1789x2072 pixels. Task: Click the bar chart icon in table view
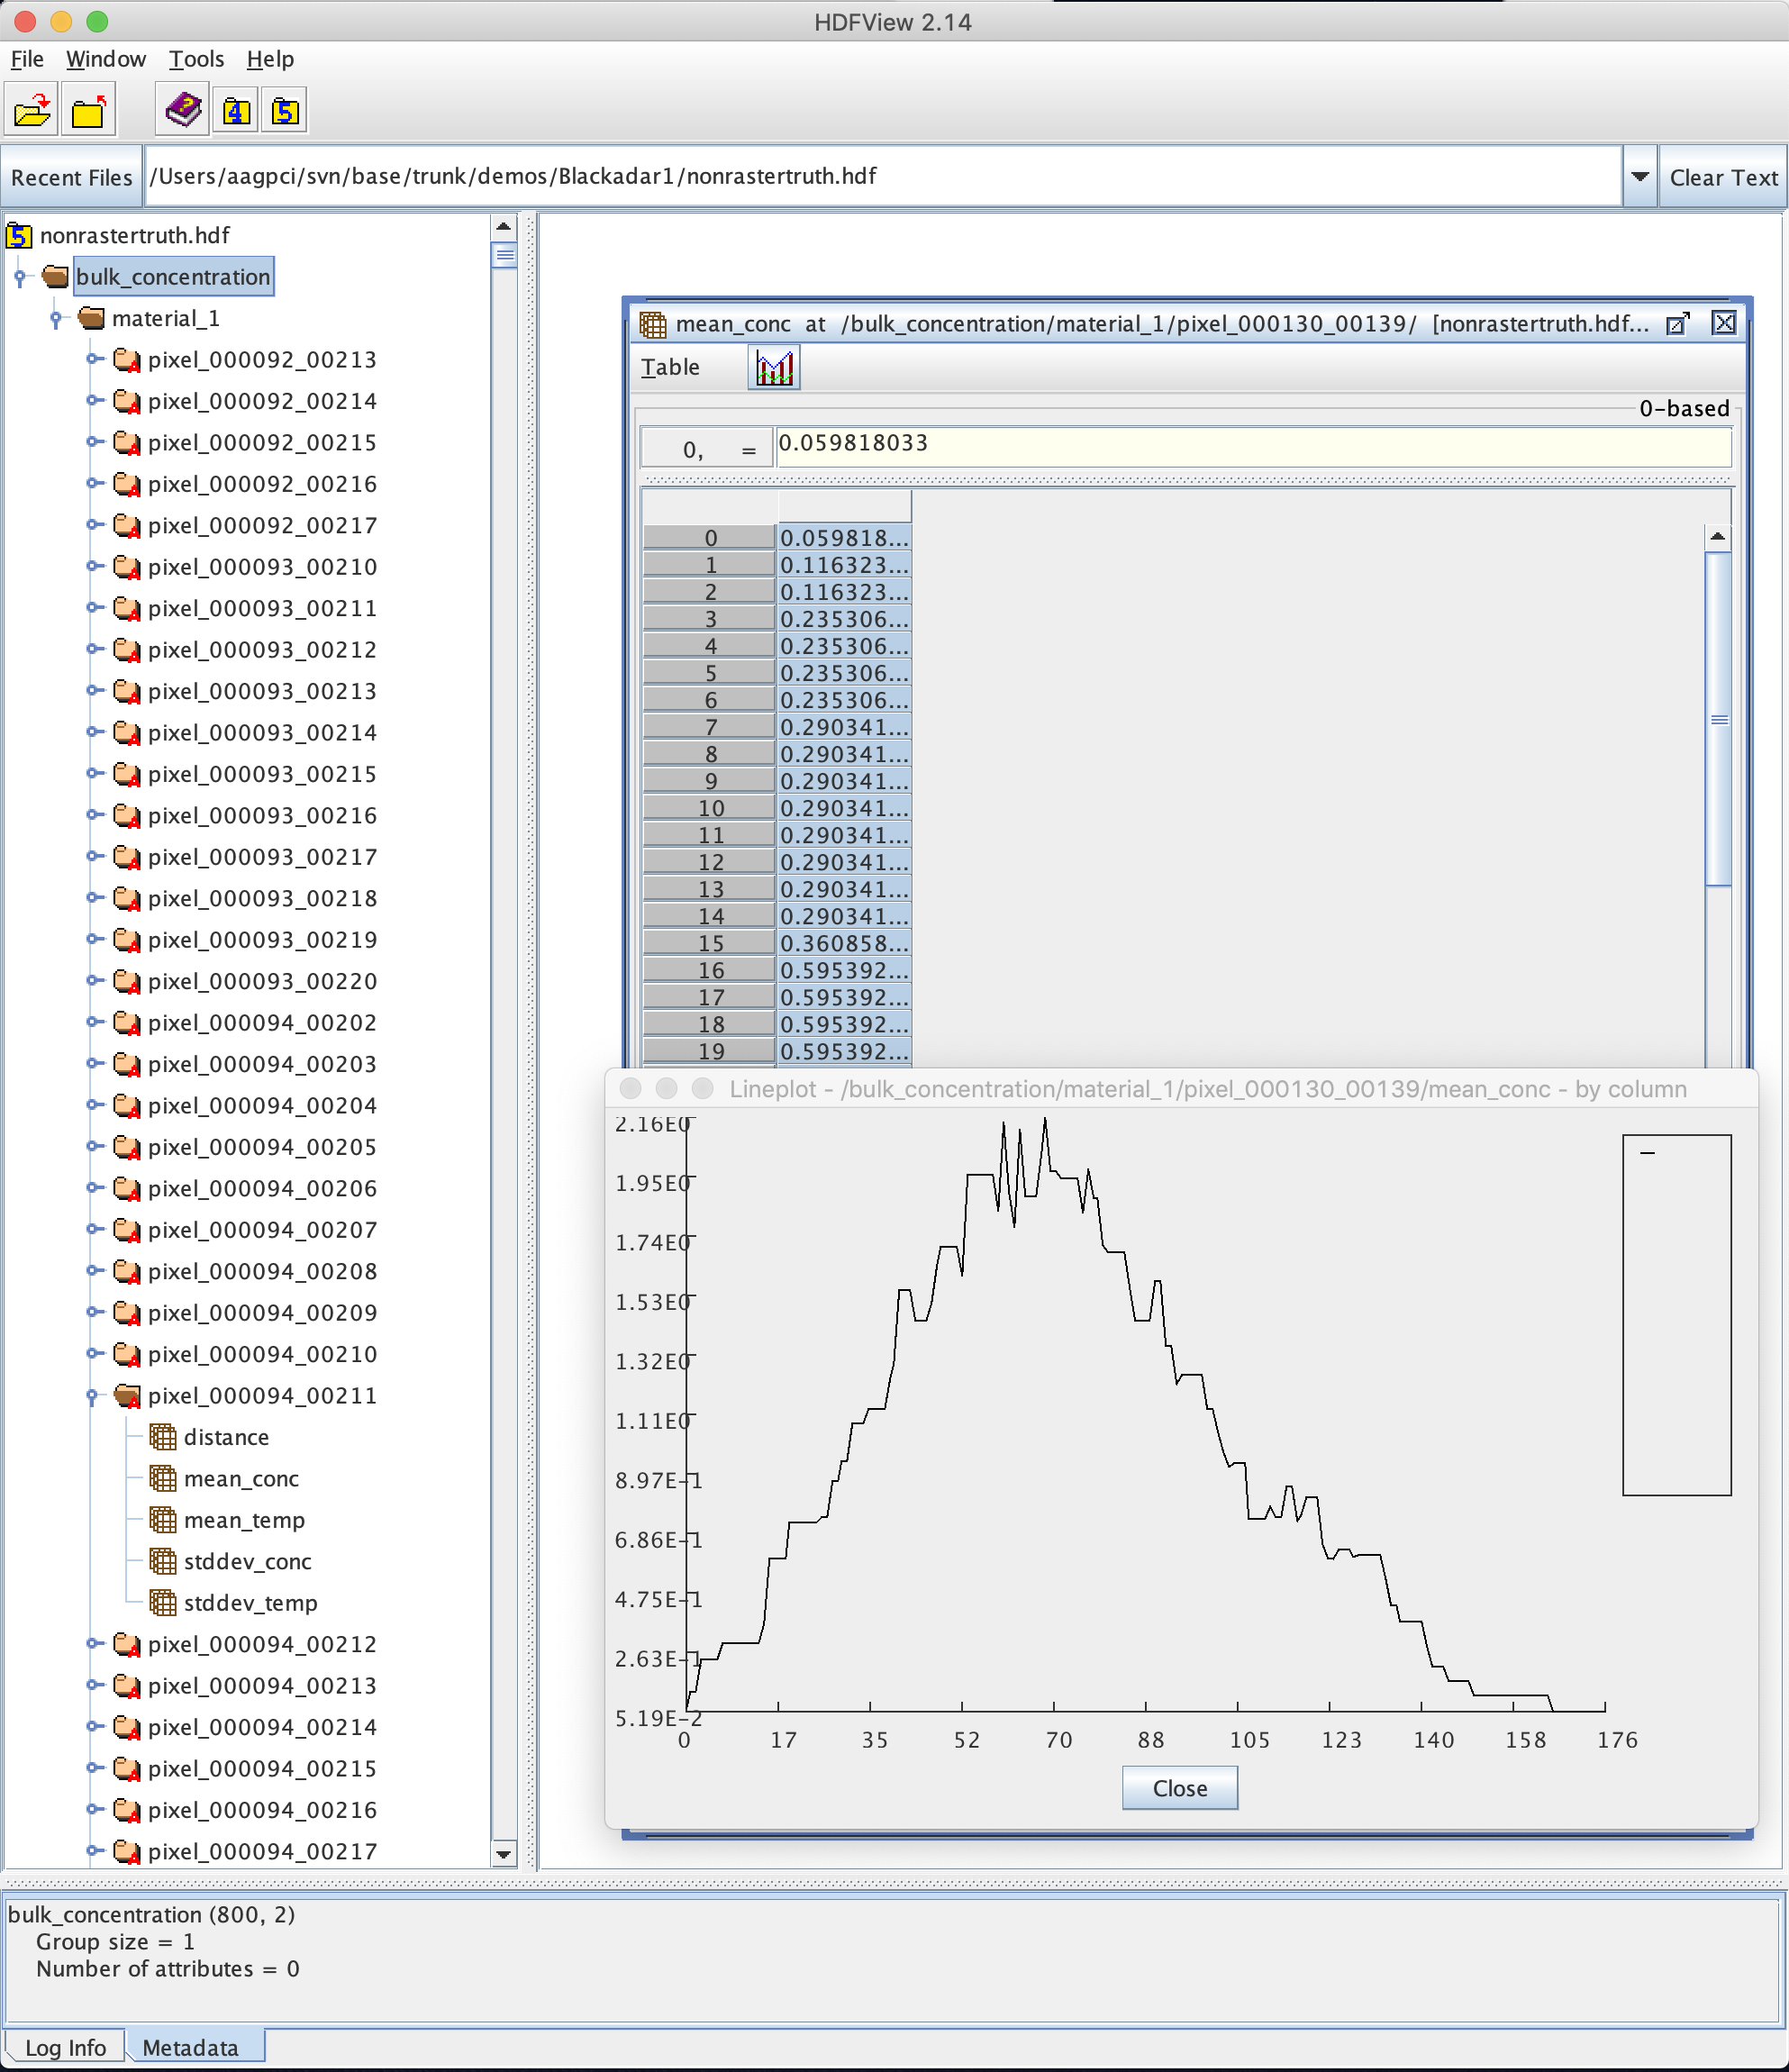772,368
